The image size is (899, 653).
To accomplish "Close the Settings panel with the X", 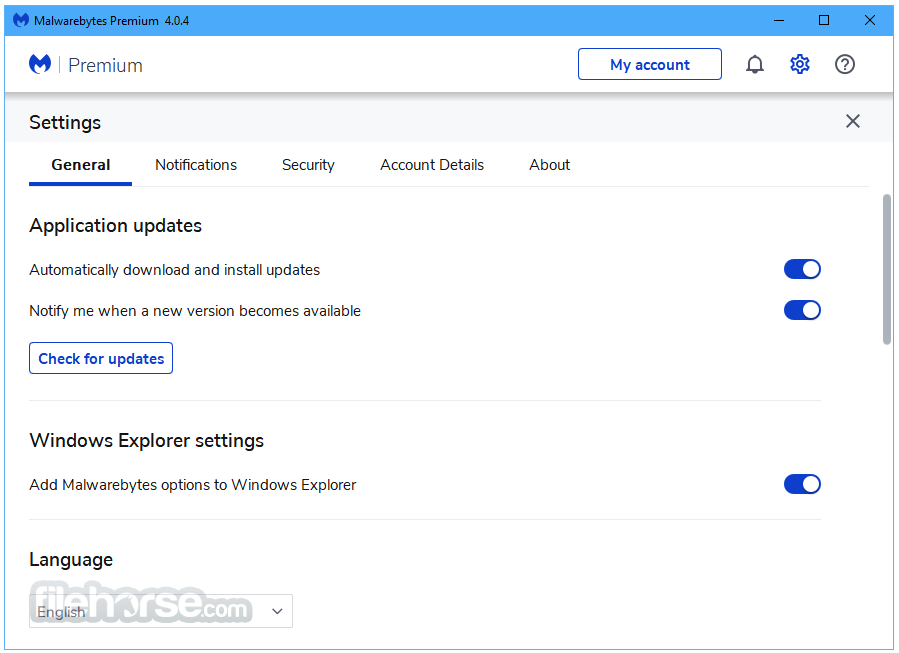I will (853, 121).
